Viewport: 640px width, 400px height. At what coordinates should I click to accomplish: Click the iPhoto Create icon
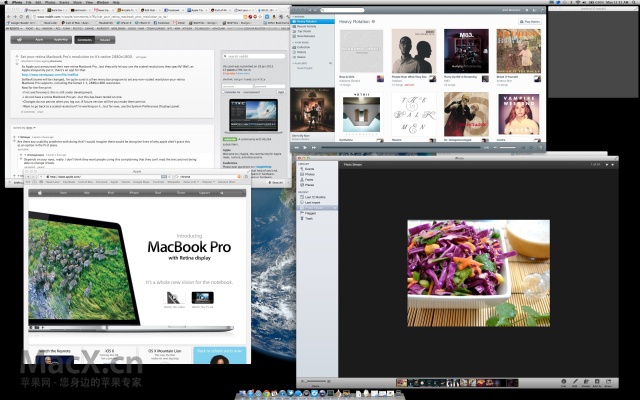[586, 382]
